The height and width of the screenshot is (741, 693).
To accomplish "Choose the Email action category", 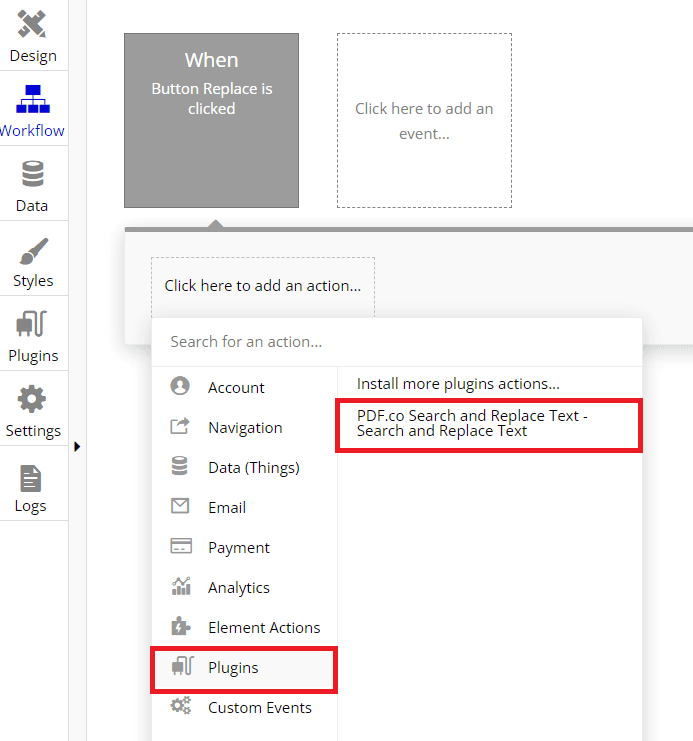I will tap(227, 507).
